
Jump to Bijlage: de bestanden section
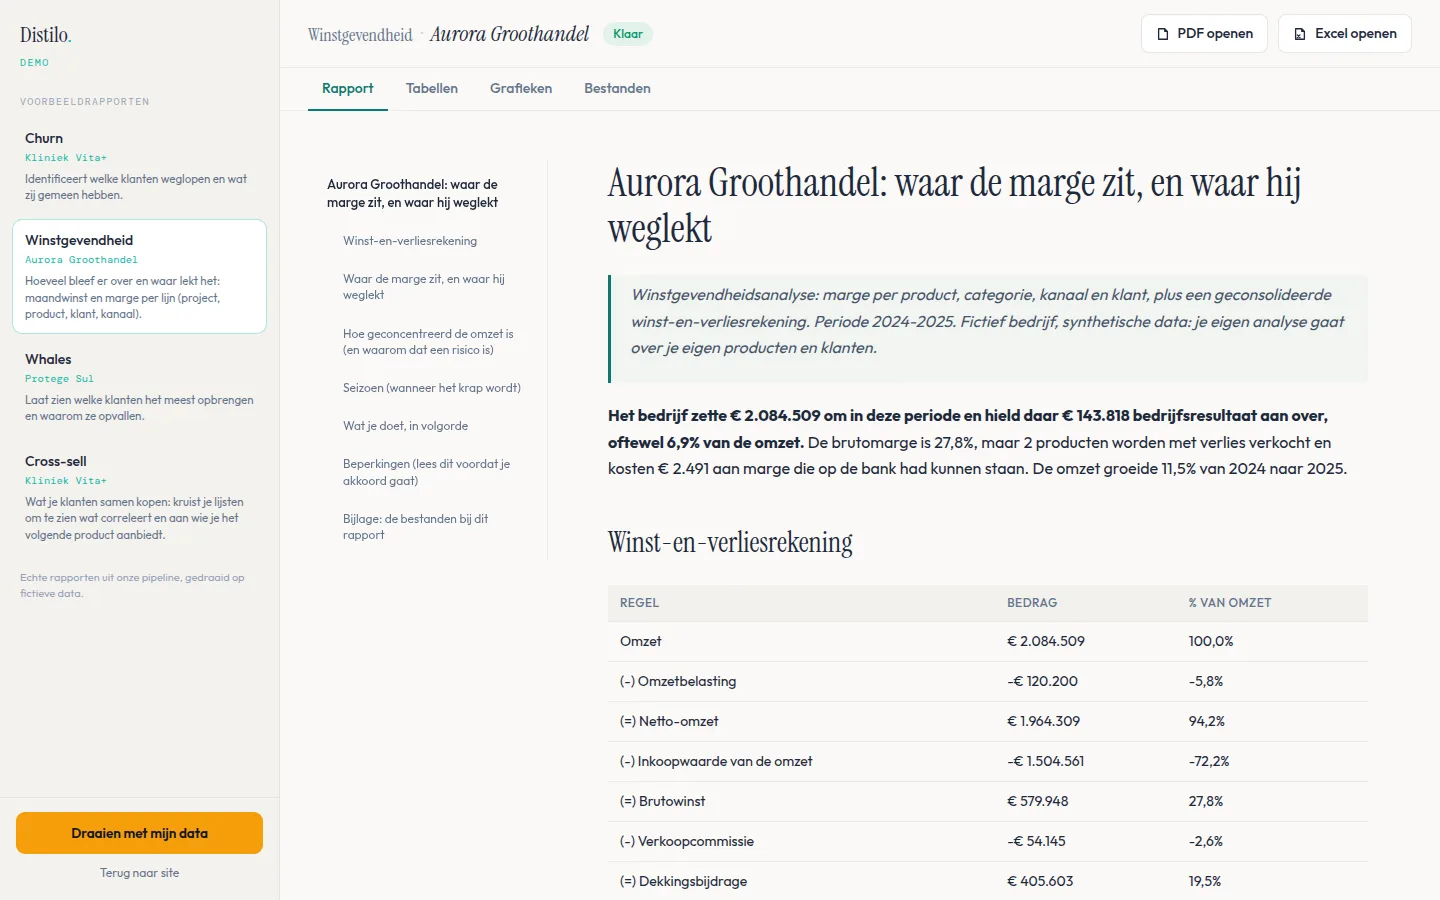point(415,527)
